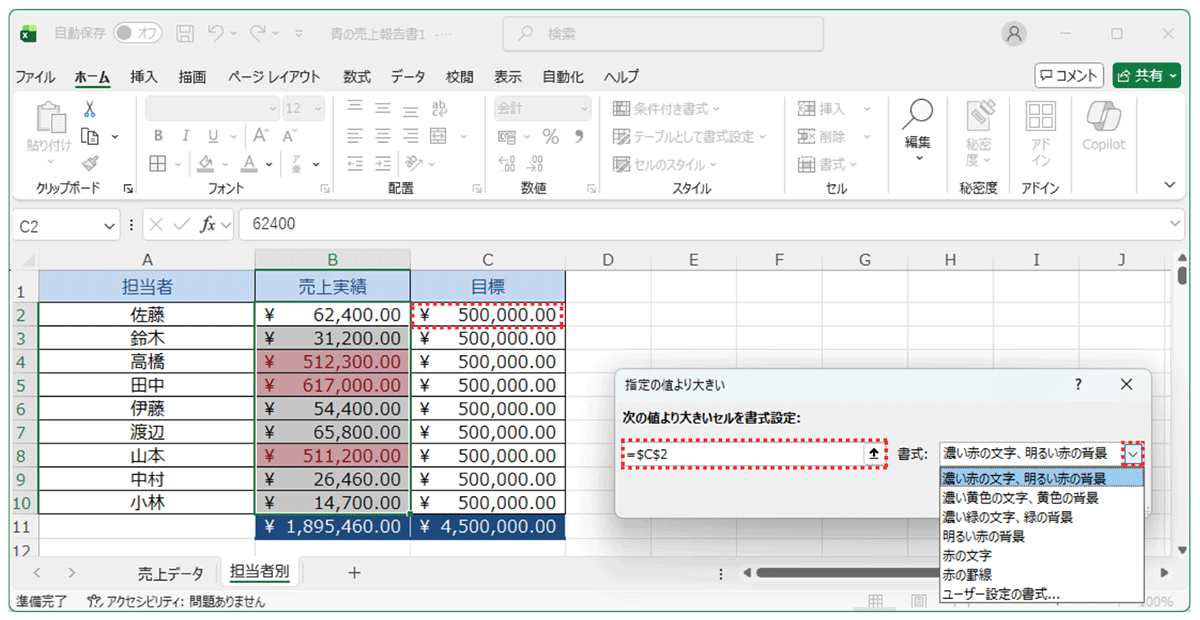
Task: Switch to the 挿入 ribbon tab
Action: point(142,76)
